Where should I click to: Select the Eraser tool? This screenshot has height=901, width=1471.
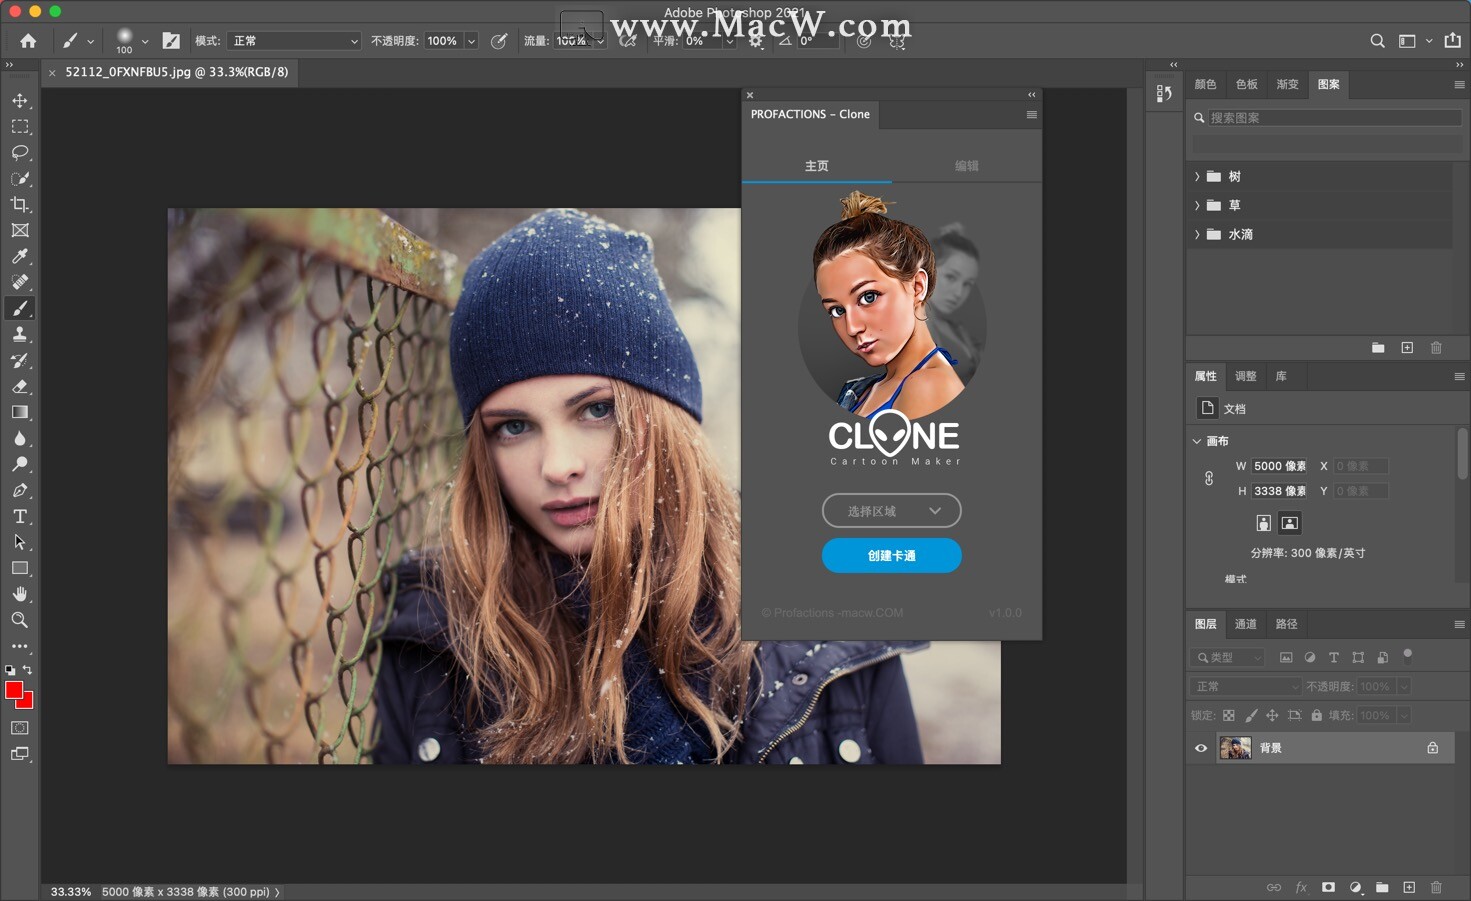coord(20,386)
